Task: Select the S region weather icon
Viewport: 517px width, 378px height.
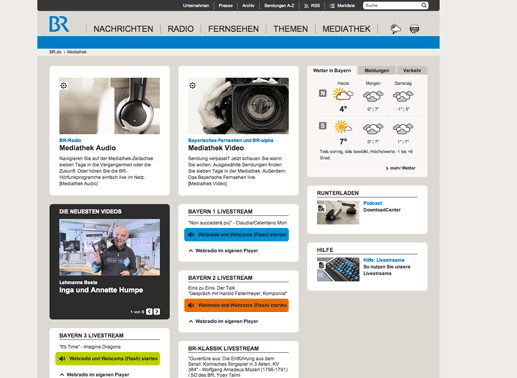Action: click(323, 126)
